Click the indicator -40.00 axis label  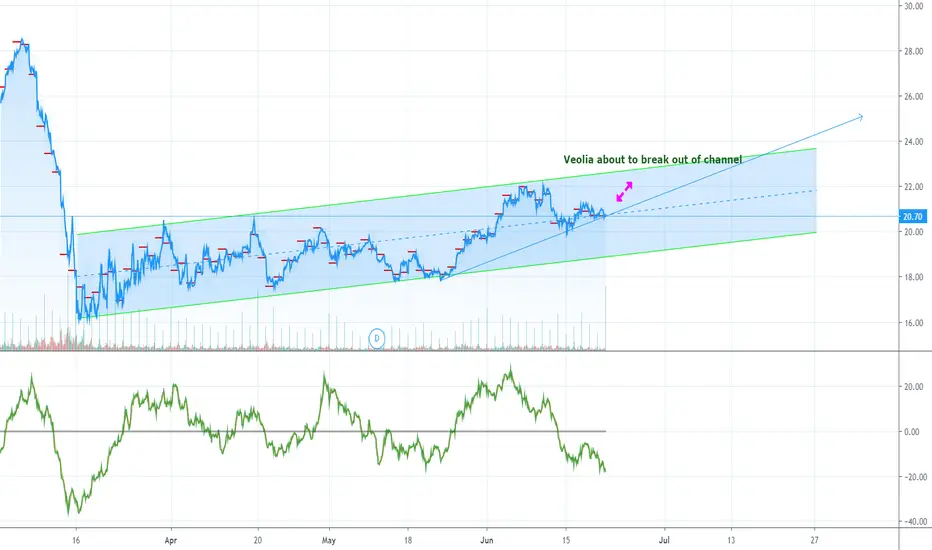pos(915,522)
